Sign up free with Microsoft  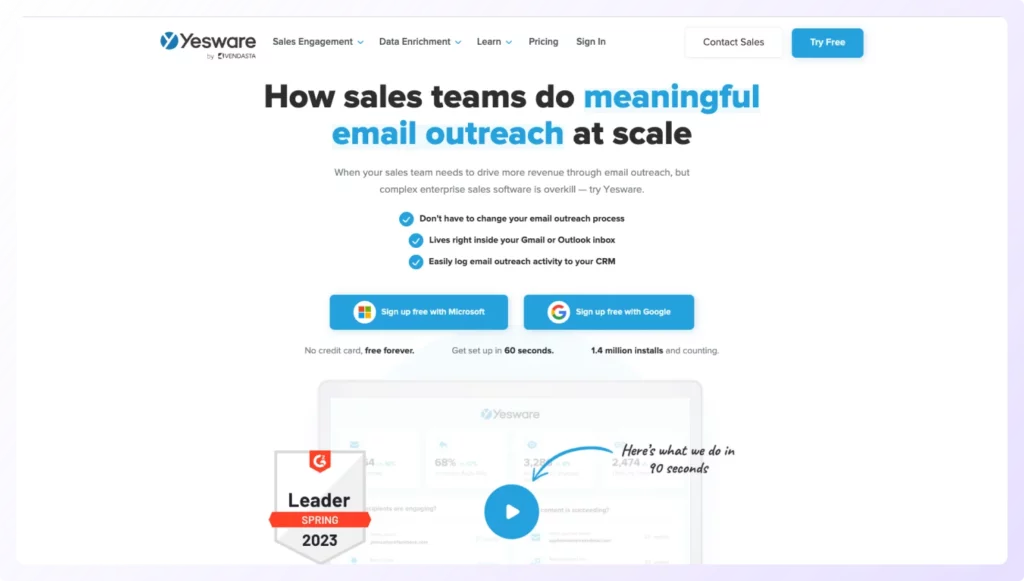click(x=419, y=312)
